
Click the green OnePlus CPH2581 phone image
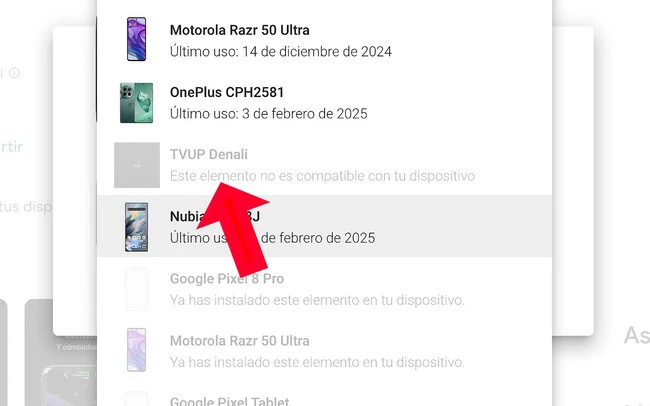(x=136, y=103)
